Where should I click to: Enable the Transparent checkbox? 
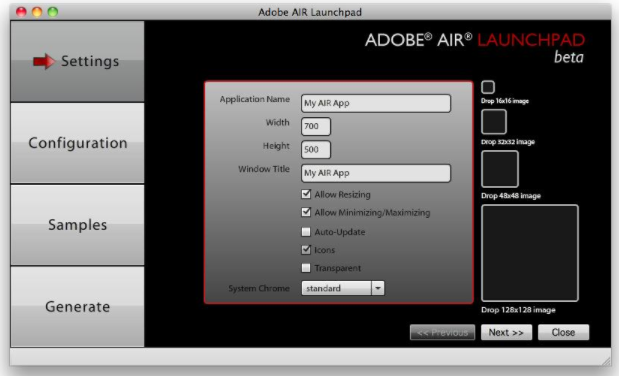point(306,268)
